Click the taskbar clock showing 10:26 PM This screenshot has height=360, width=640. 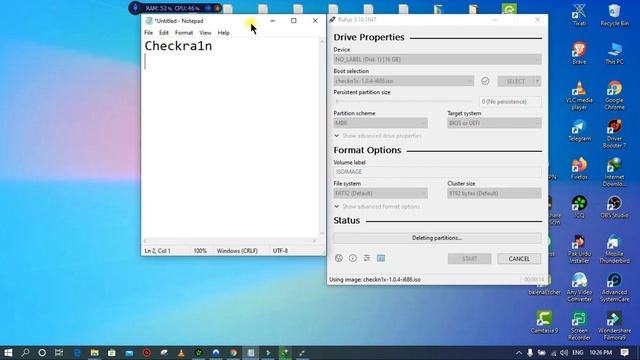click(x=600, y=353)
